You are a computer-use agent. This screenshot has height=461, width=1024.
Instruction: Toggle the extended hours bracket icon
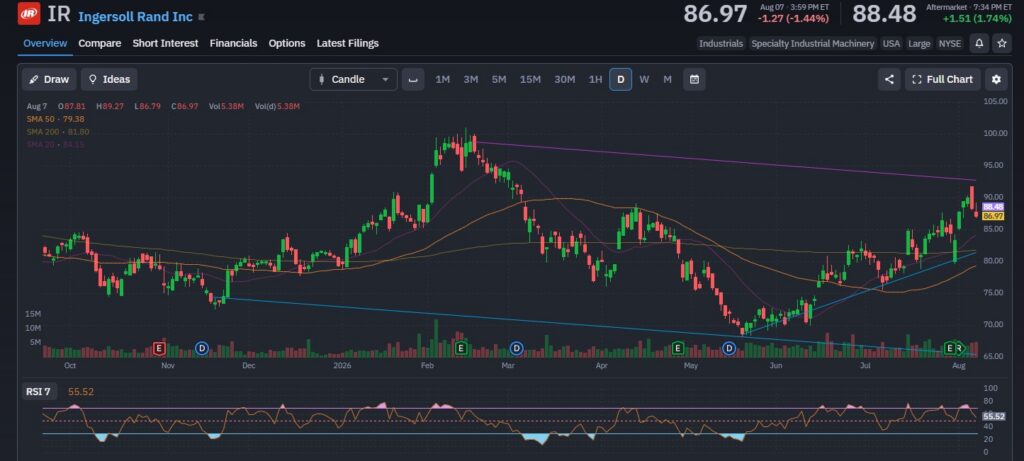pos(413,79)
